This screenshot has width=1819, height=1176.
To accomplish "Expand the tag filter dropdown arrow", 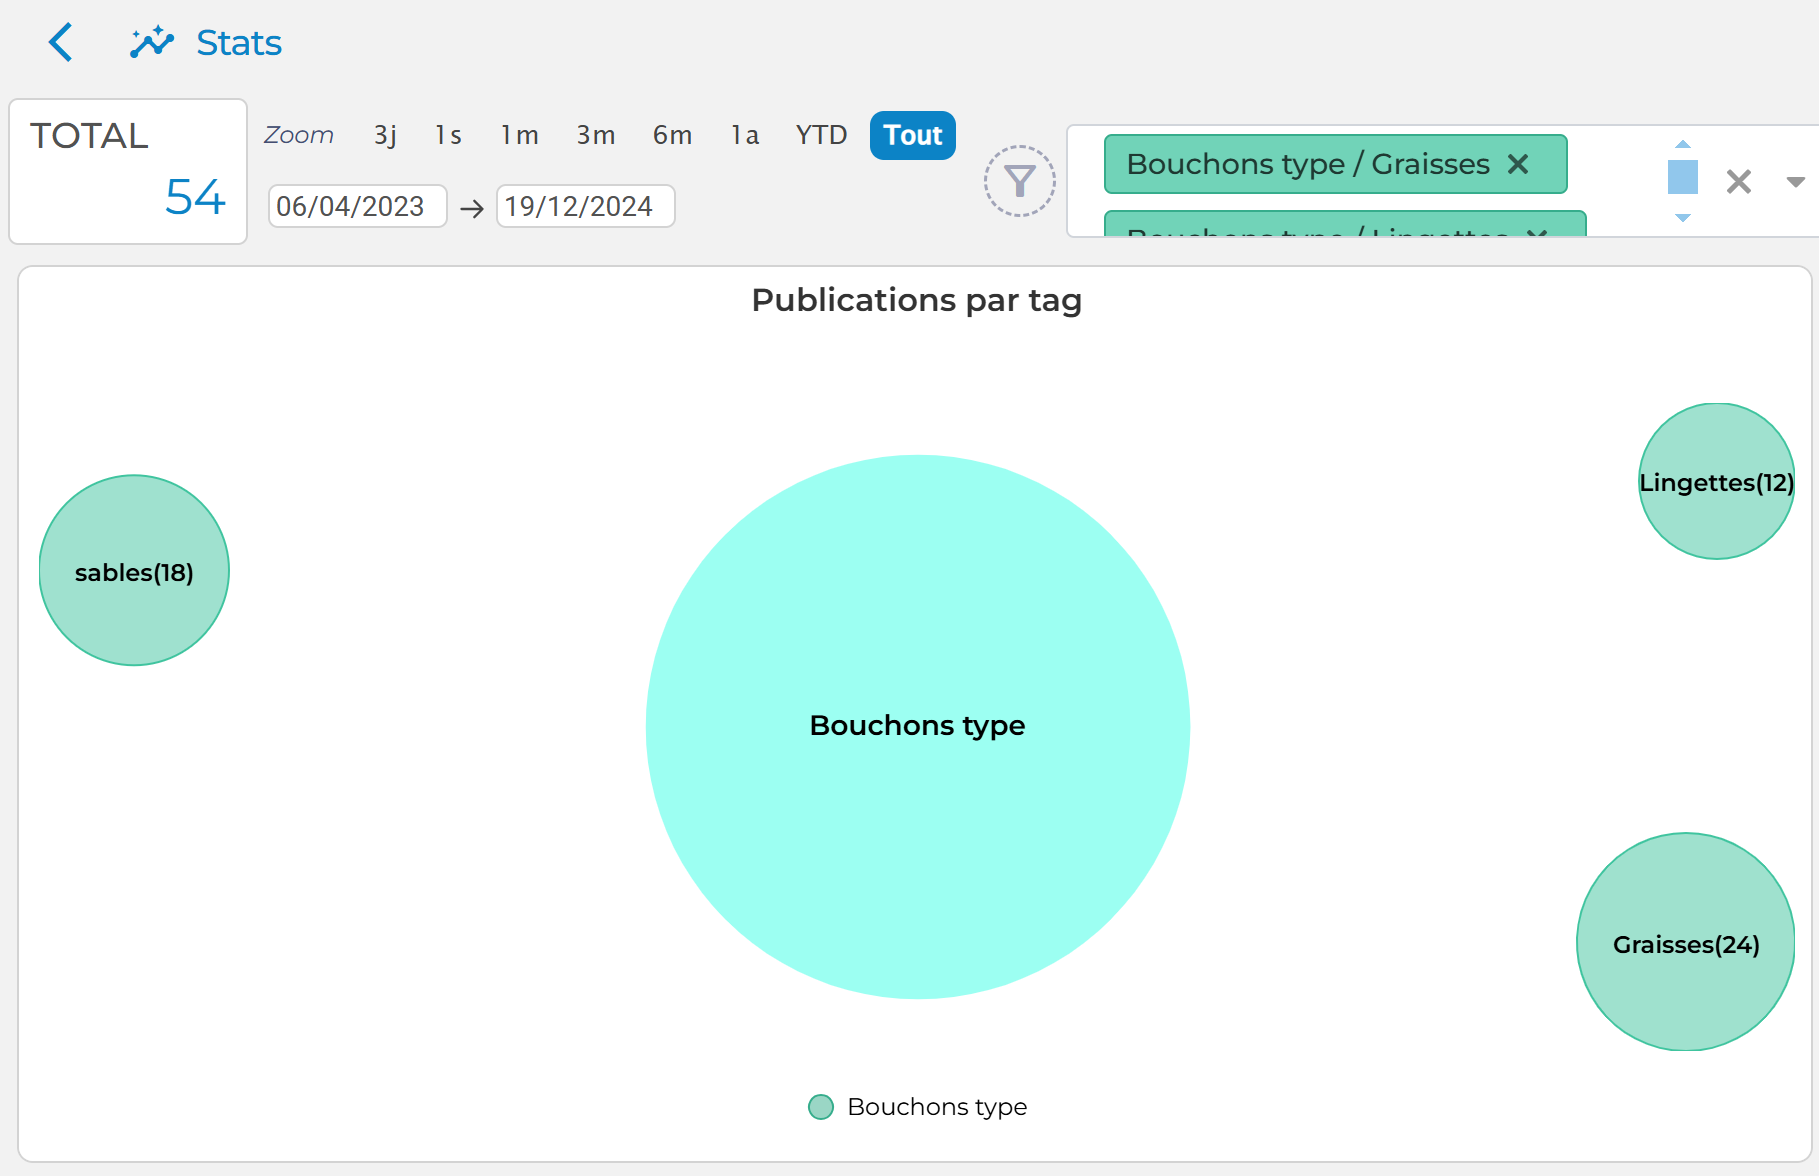I will coord(1795,182).
